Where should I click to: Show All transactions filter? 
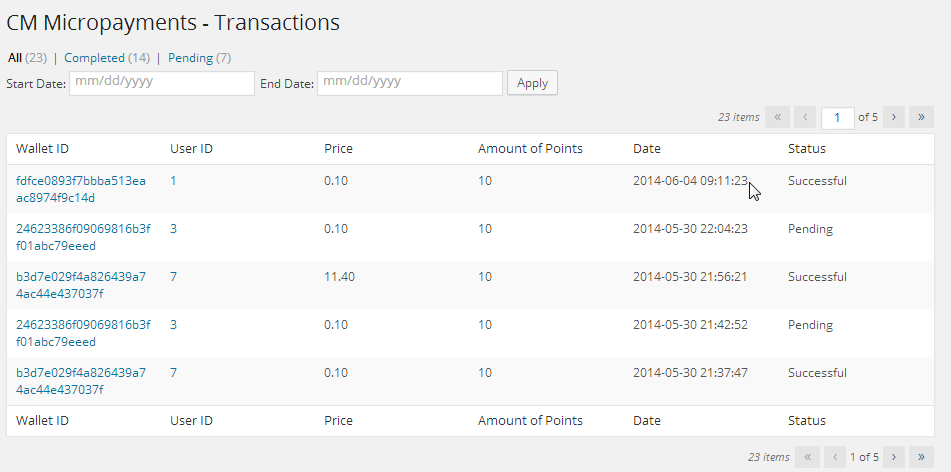point(15,58)
